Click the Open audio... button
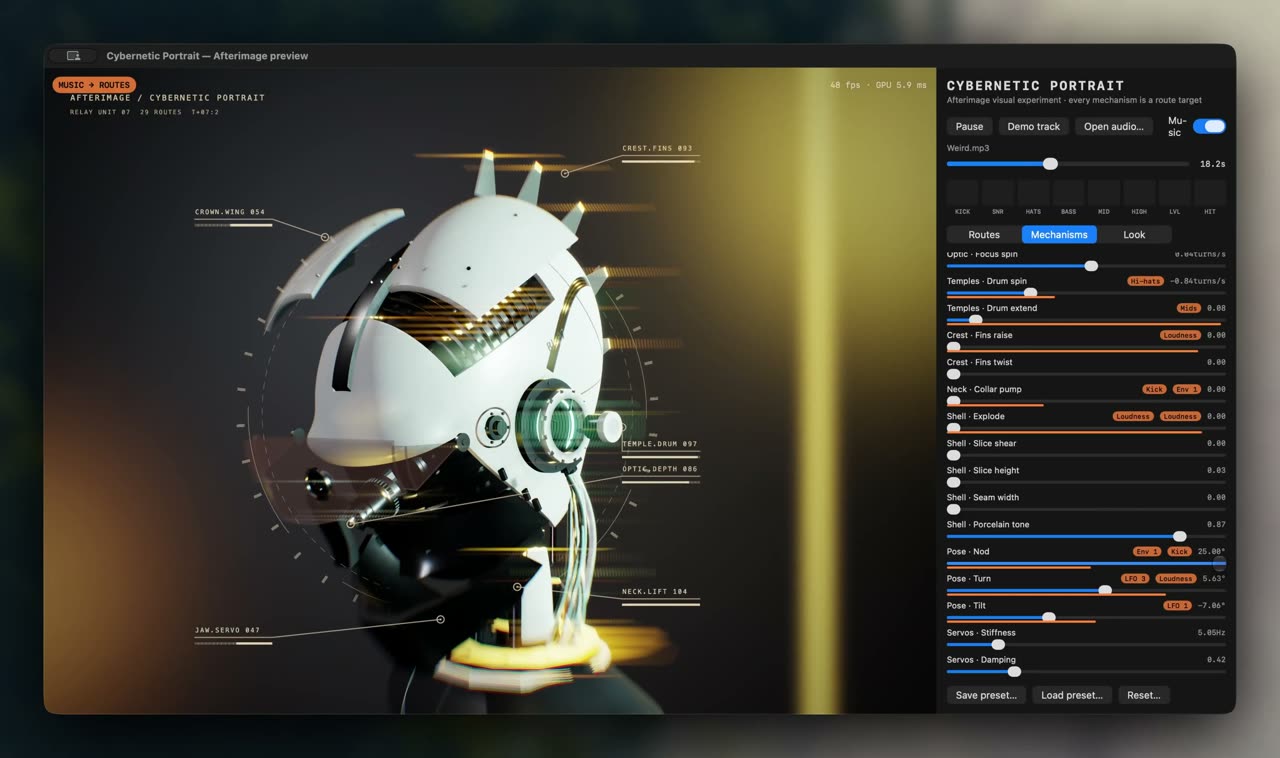 pyautogui.click(x=1114, y=127)
